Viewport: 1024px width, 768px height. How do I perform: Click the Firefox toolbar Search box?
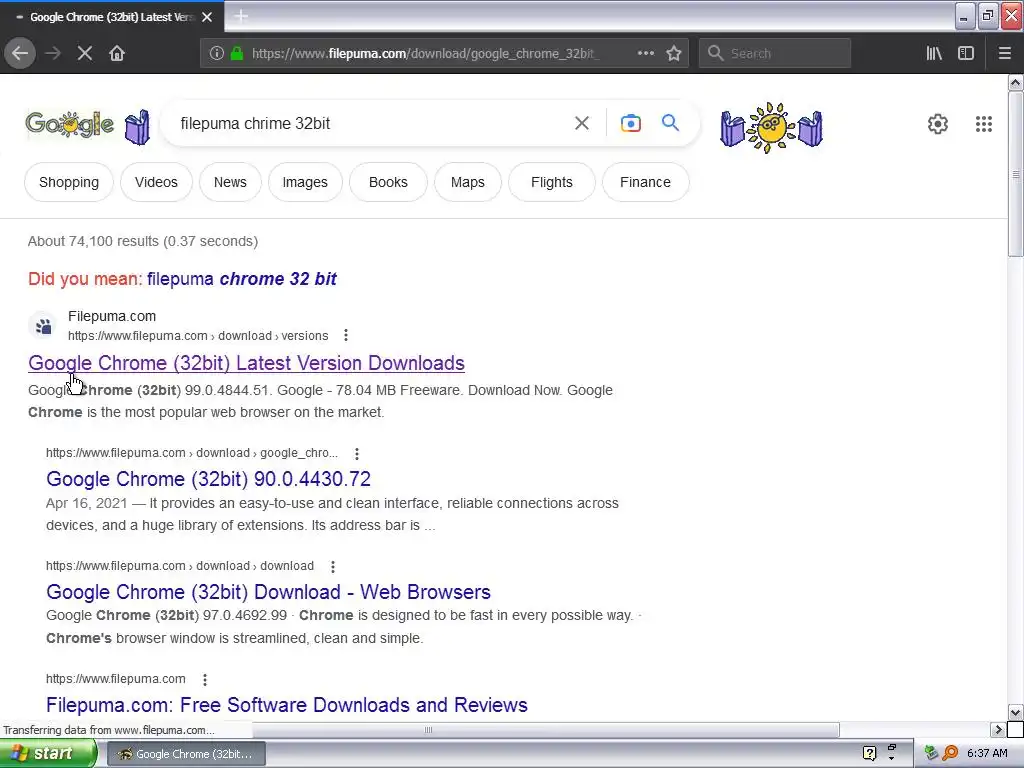775,53
